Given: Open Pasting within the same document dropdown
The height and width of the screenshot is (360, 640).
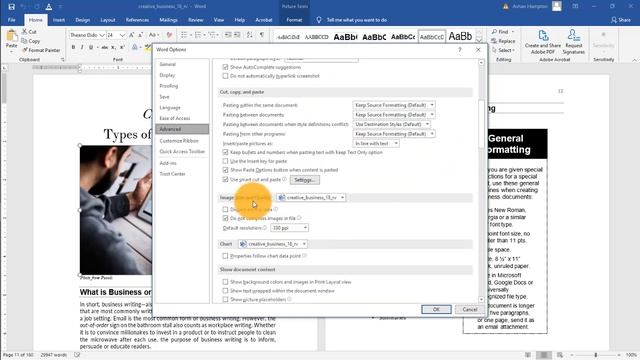Looking at the screenshot, I should pyautogui.click(x=394, y=105).
